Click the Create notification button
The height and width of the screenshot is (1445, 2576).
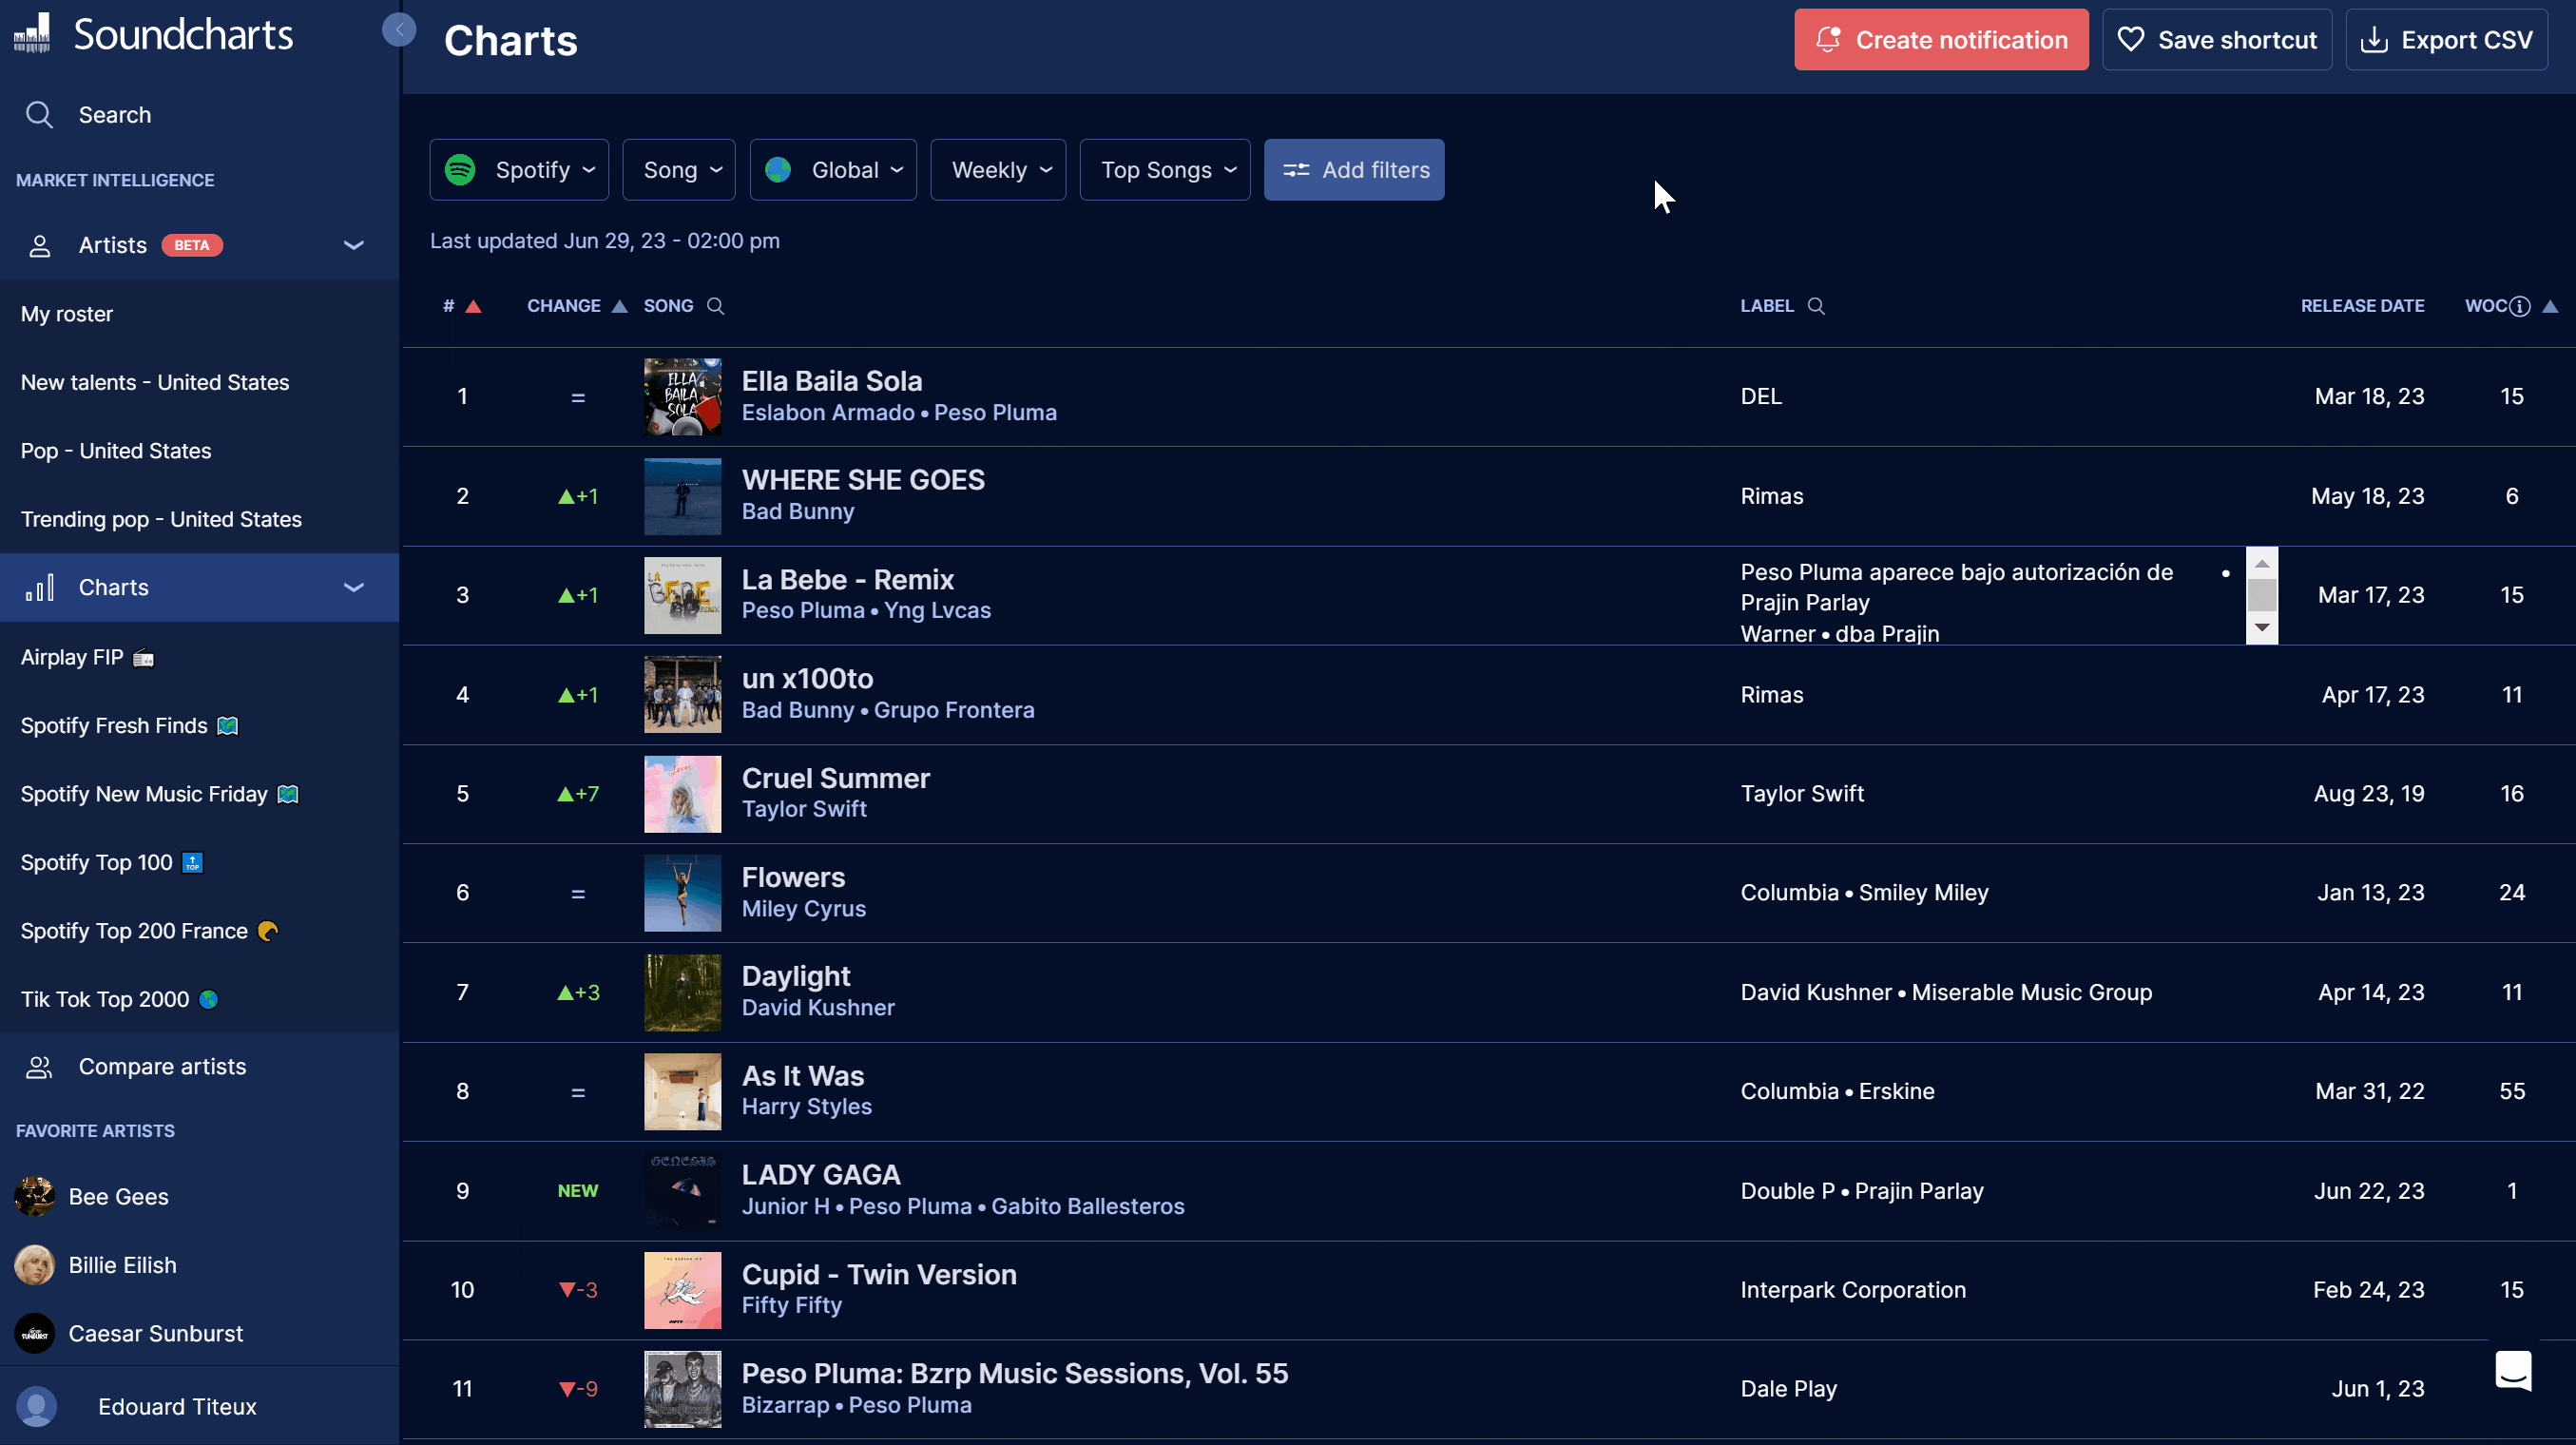click(x=1940, y=40)
